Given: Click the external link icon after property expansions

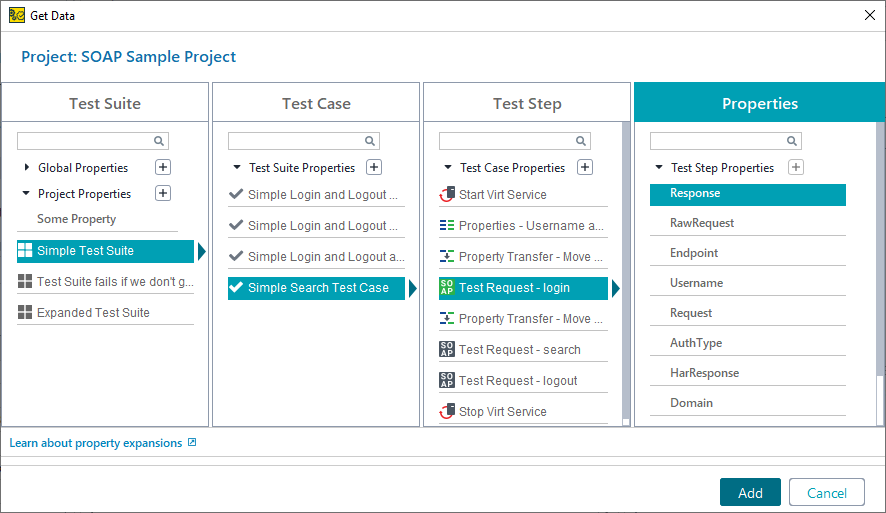Looking at the screenshot, I should (192, 442).
